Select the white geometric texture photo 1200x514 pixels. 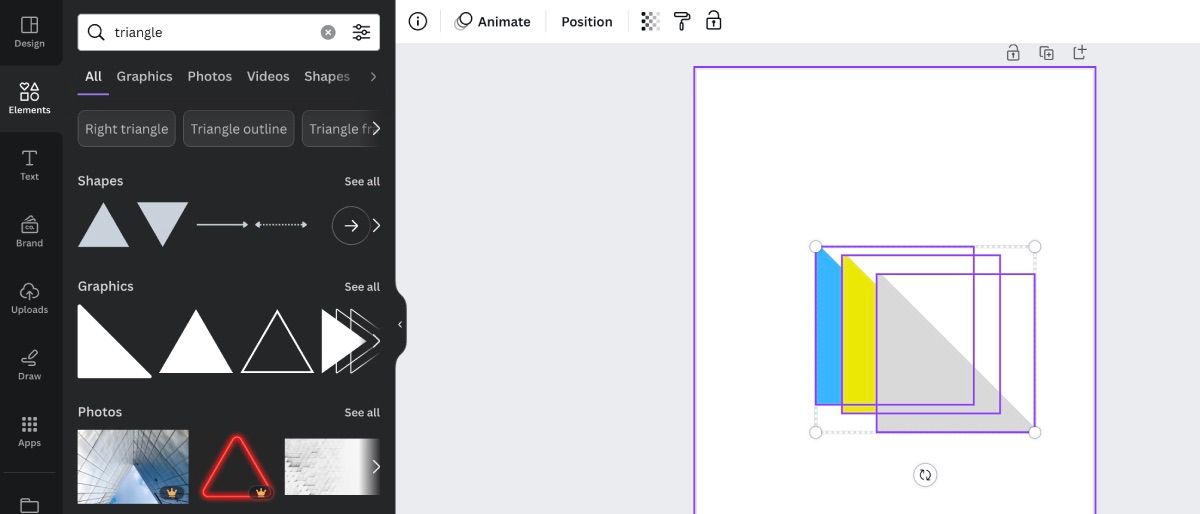[x=330, y=466]
